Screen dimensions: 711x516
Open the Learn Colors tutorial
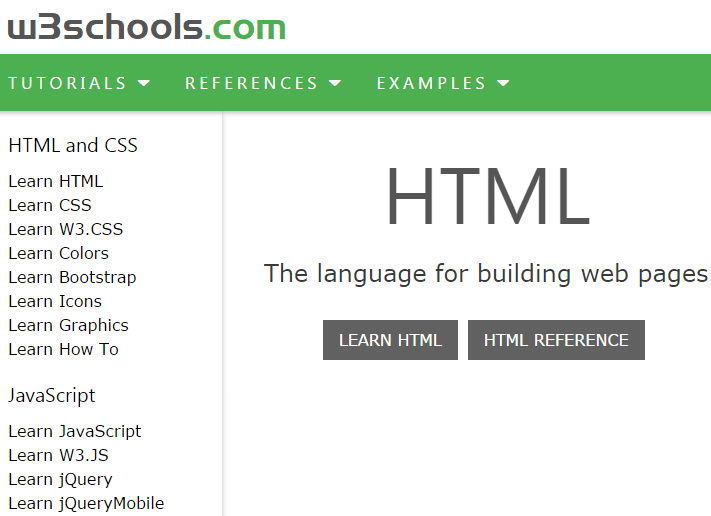(59, 253)
